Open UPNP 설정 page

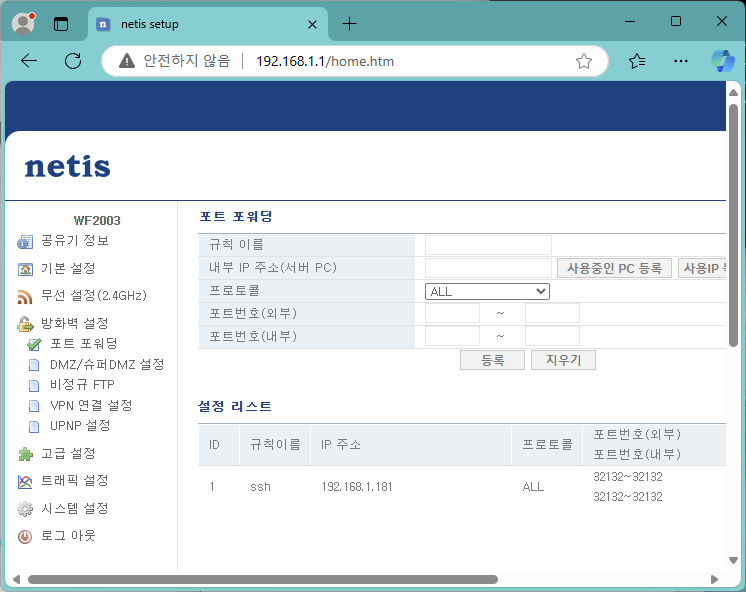point(80,425)
